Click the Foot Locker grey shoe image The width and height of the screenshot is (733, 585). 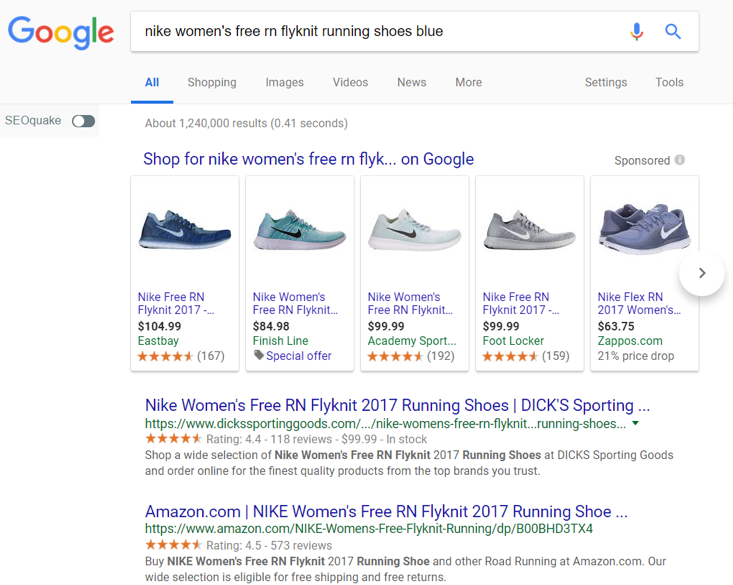coord(530,230)
